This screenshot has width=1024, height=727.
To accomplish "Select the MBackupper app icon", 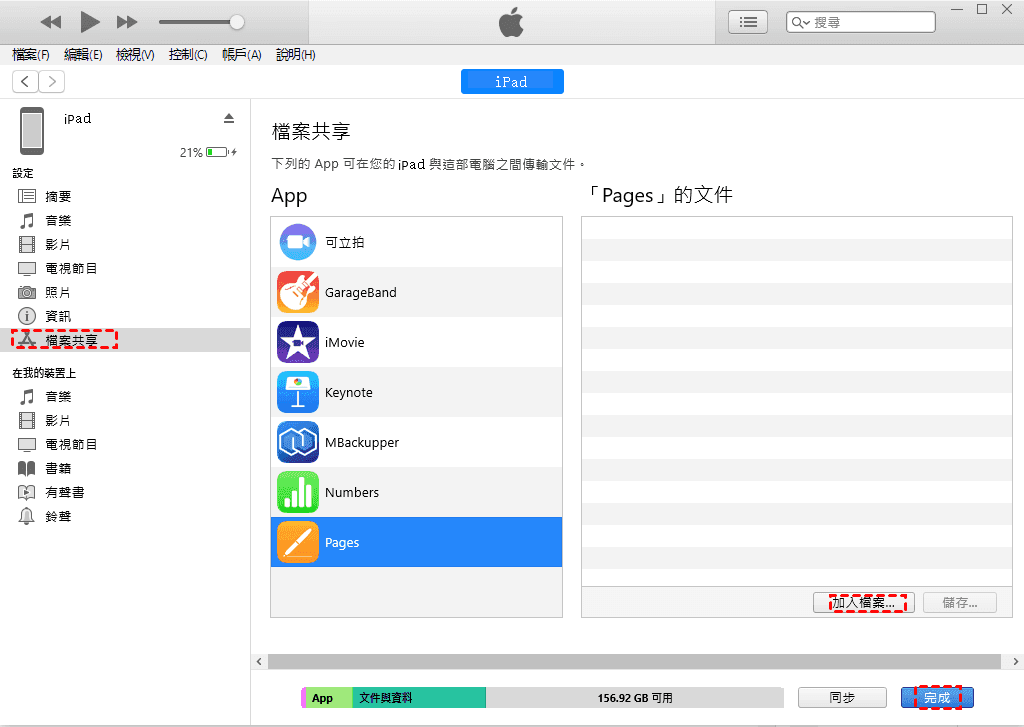I will [x=298, y=442].
